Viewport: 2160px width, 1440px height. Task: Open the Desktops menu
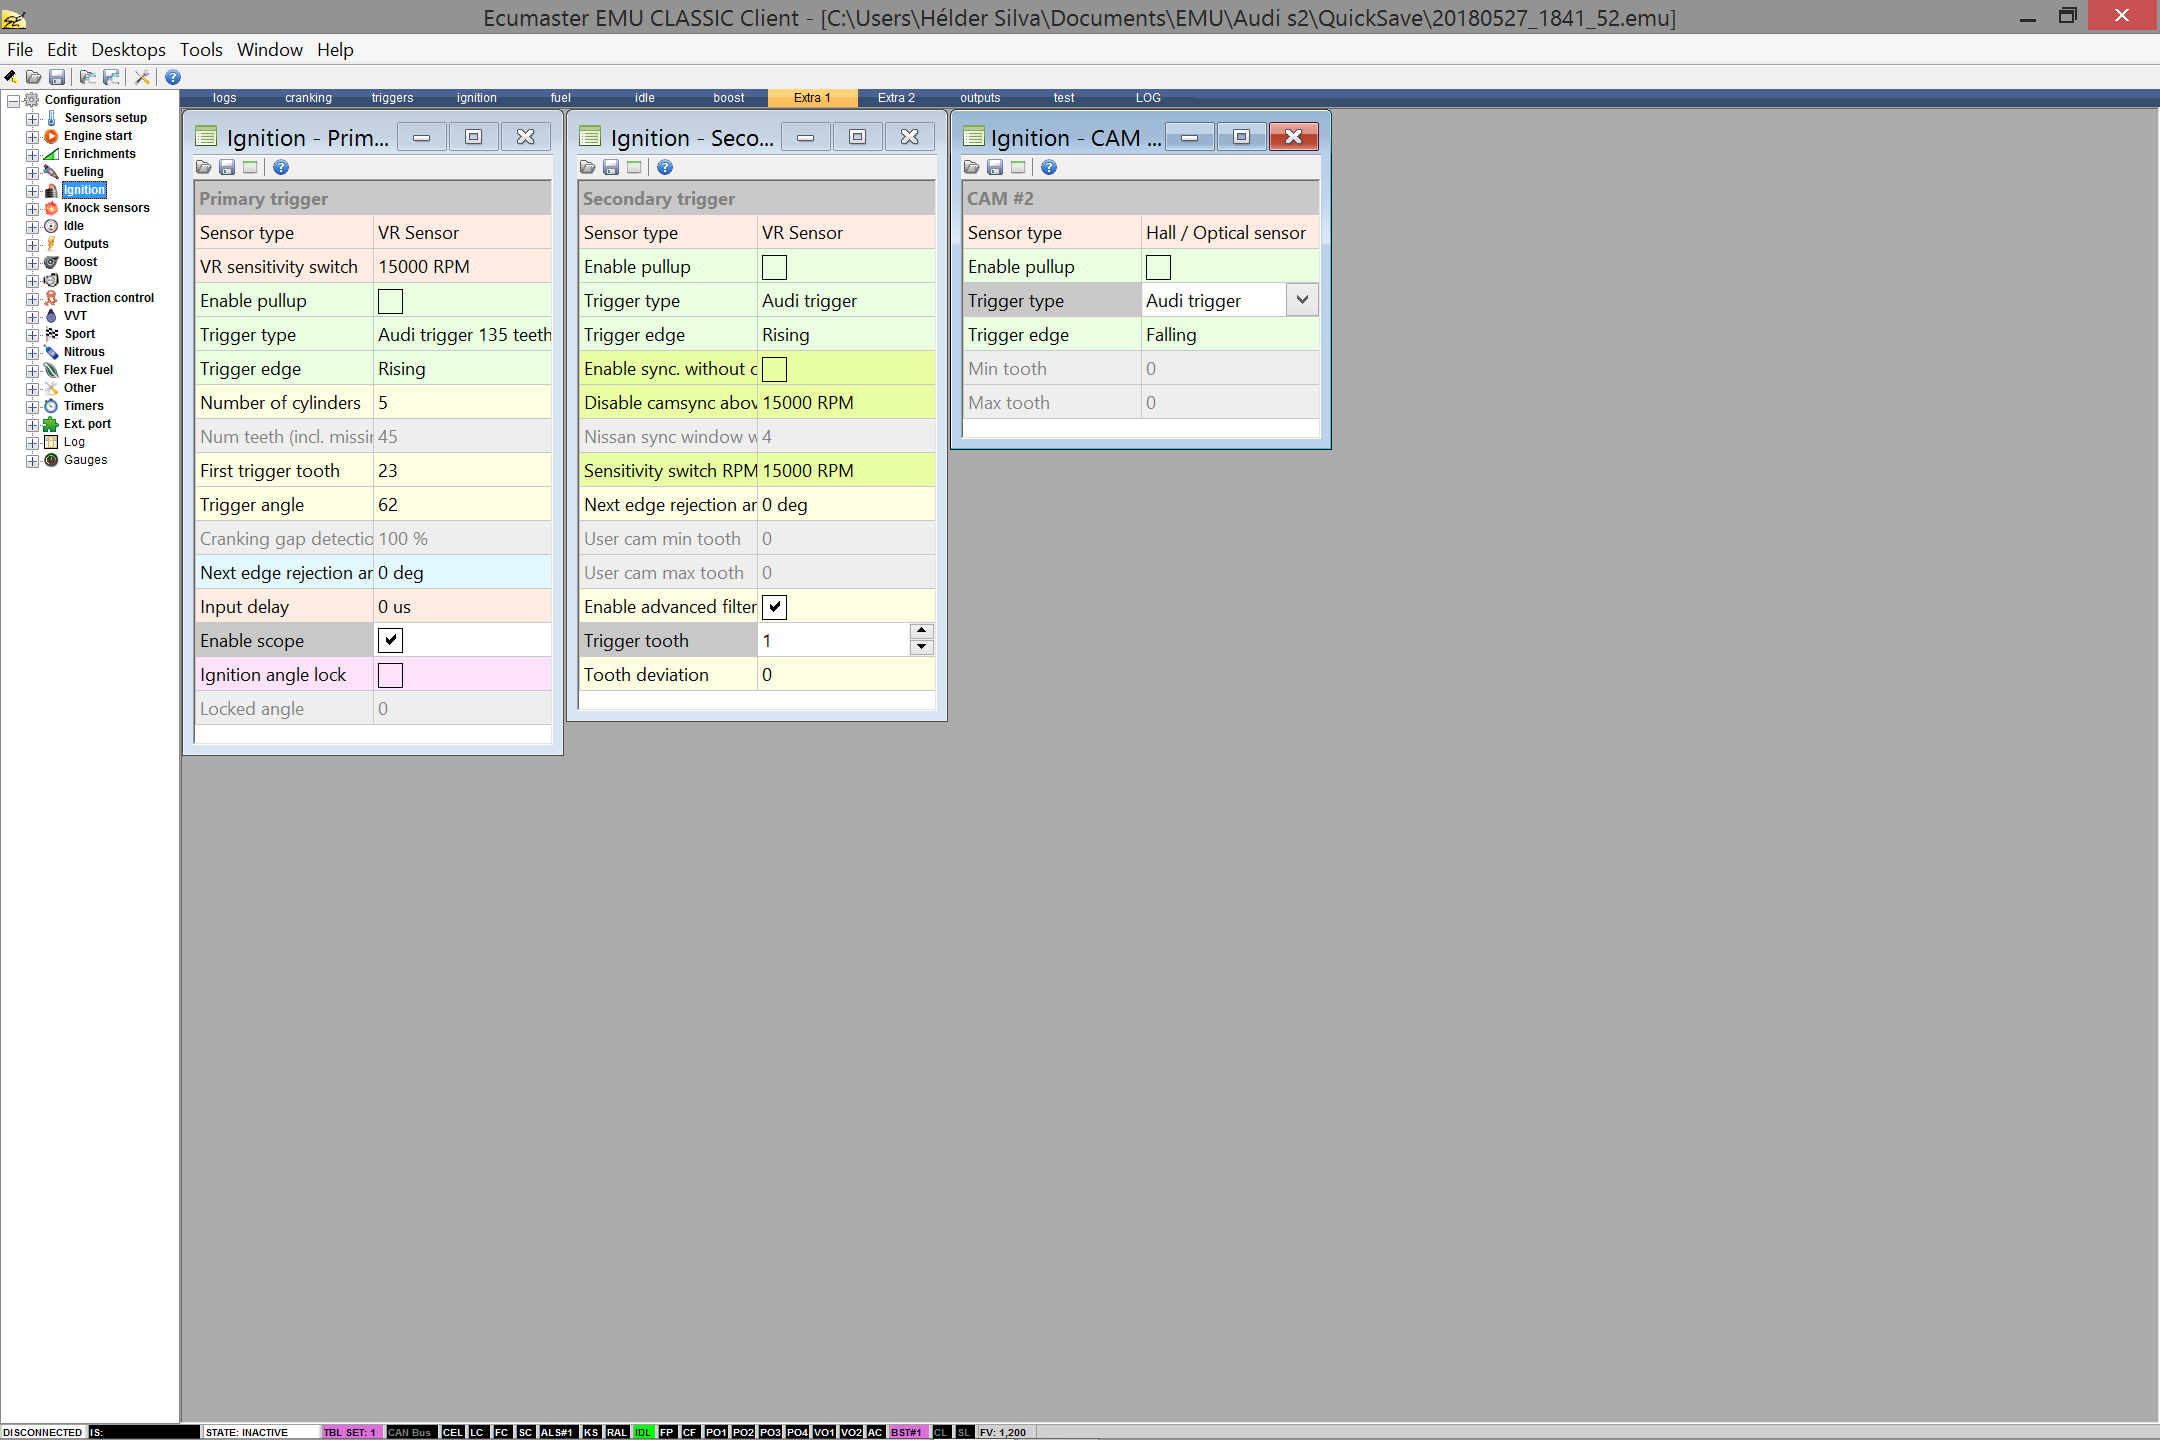pyautogui.click(x=128, y=50)
